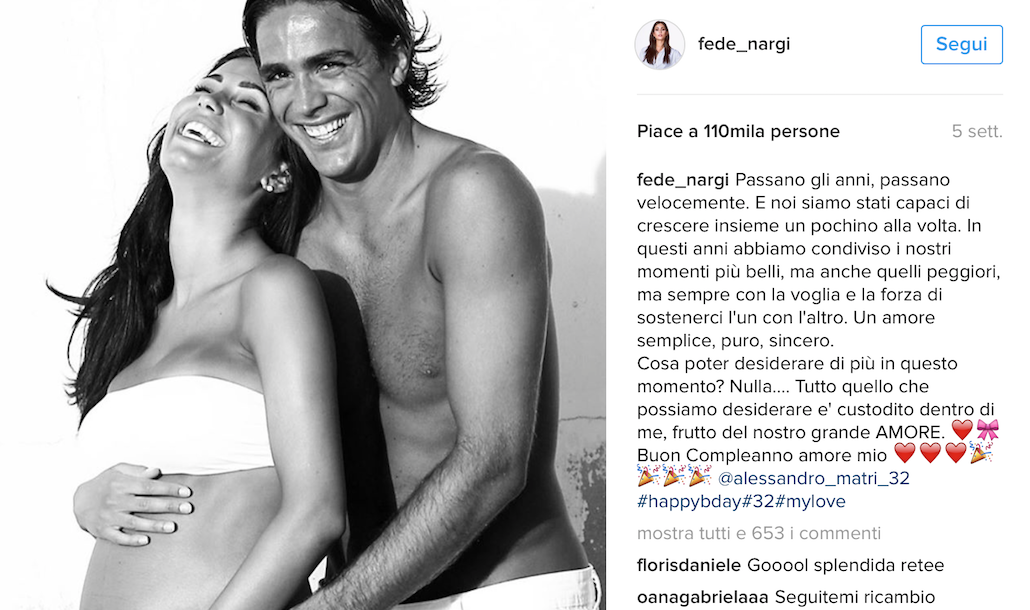Click the pink ribbon emoji in caption

pos(988,430)
